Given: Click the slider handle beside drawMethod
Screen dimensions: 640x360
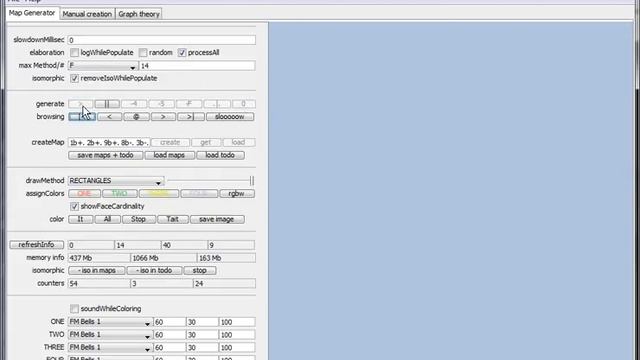Looking at the screenshot, I should pyautogui.click(x=251, y=180).
